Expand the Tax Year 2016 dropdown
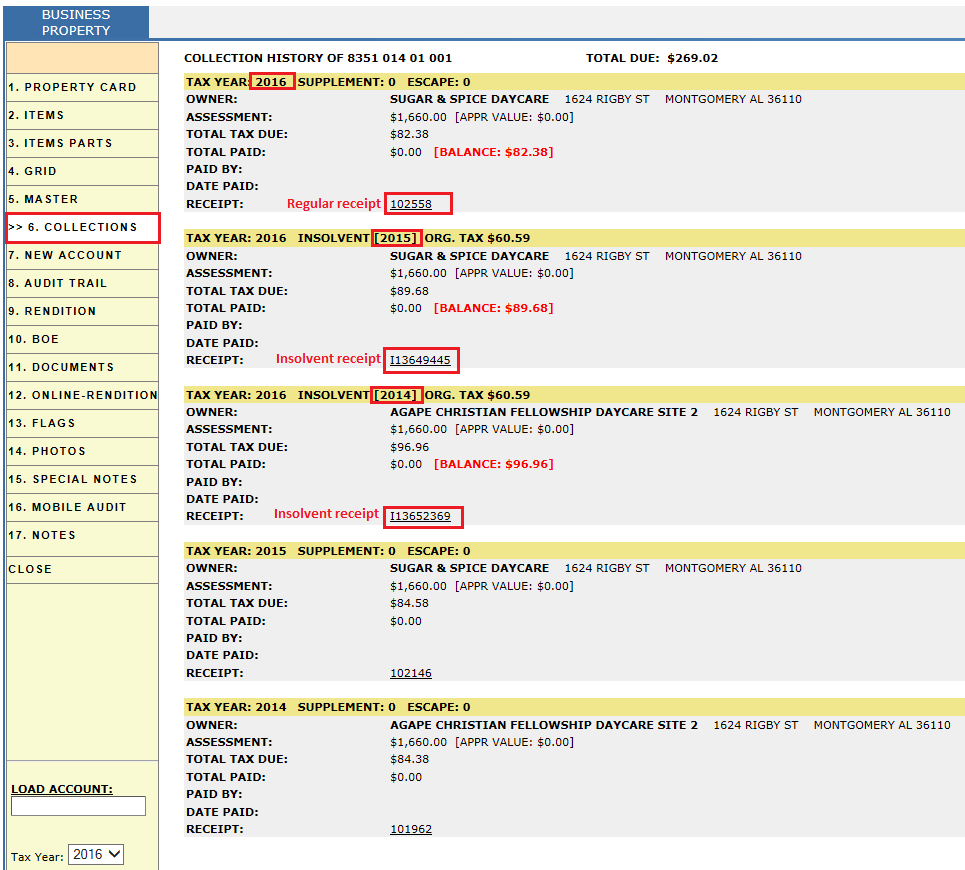 95,855
